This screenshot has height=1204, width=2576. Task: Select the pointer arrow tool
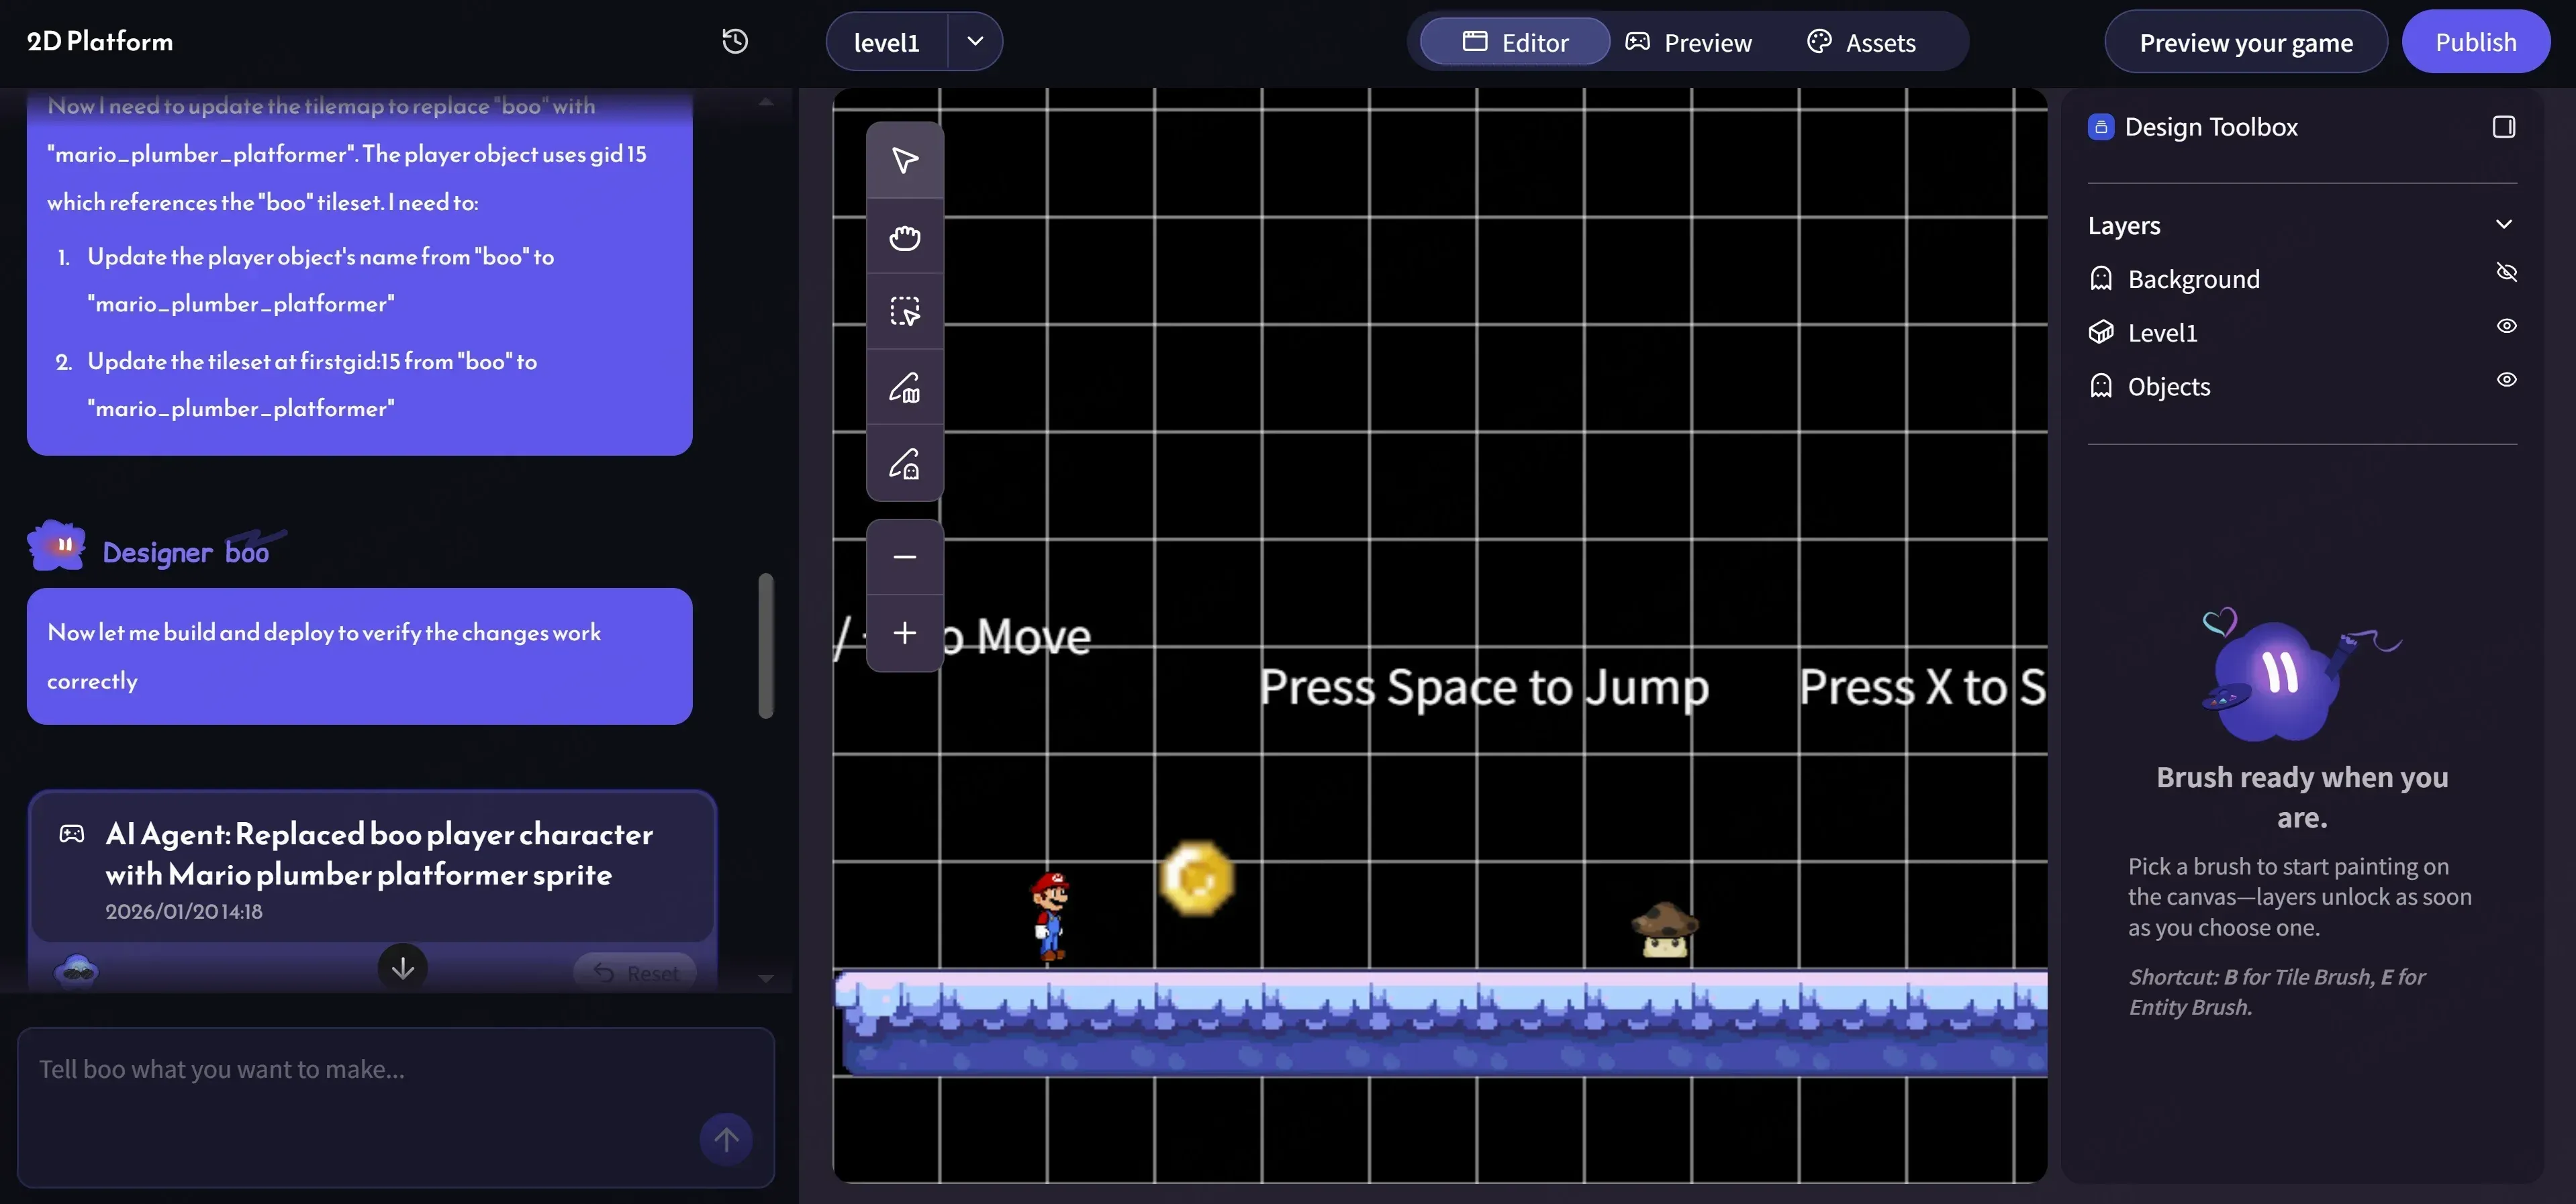click(x=904, y=160)
